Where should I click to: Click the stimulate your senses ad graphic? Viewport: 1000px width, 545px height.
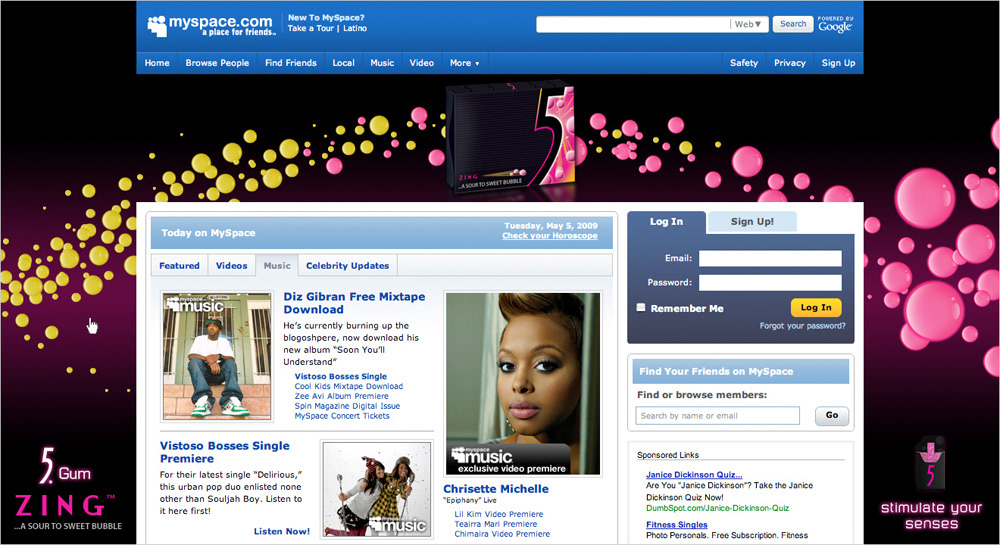point(931,484)
